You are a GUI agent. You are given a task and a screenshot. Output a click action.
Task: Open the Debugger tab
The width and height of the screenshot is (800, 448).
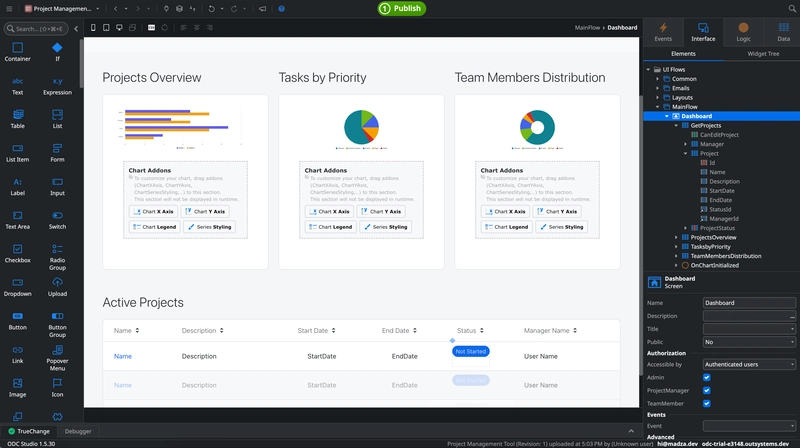click(x=78, y=431)
